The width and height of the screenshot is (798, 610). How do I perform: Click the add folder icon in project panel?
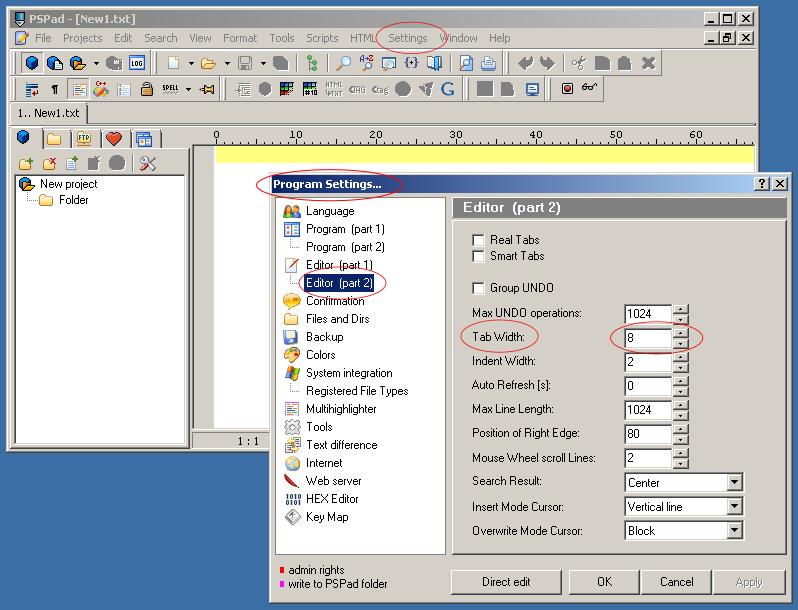(x=25, y=163)
